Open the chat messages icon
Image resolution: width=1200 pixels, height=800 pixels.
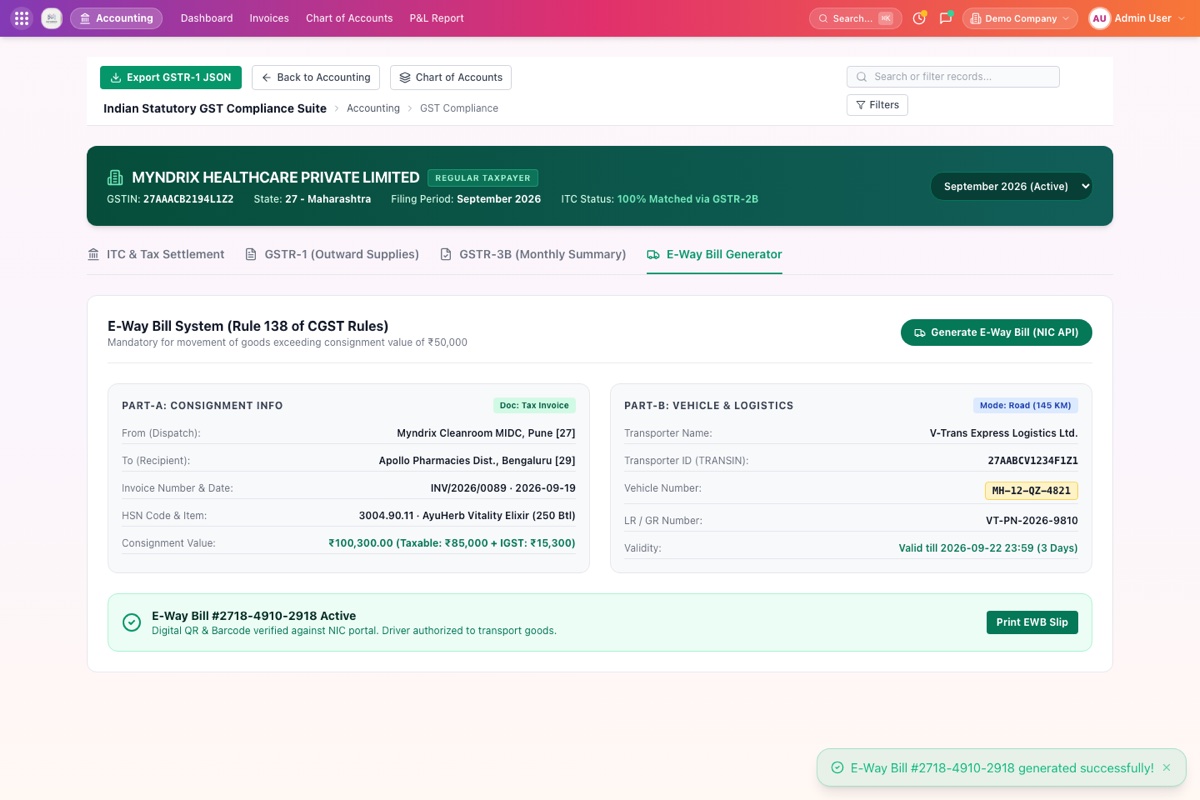click(946, 18)
